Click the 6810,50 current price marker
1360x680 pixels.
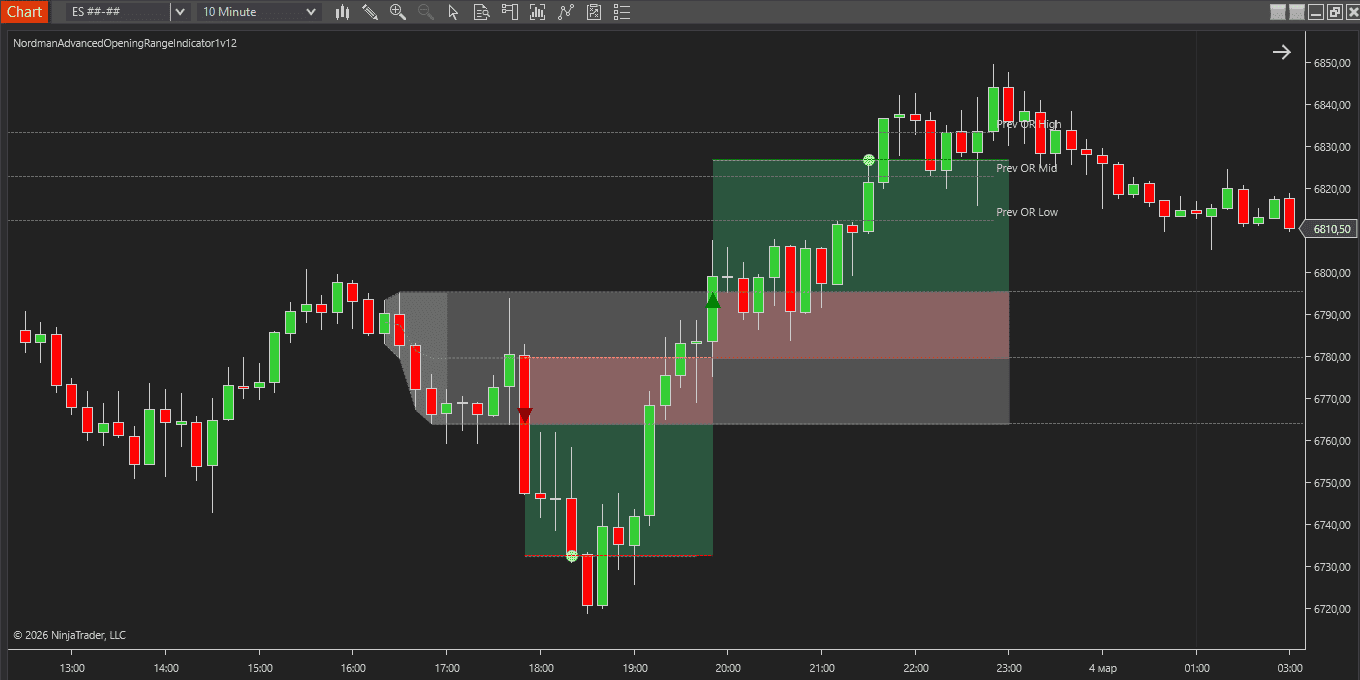[x=1331, y=229]
